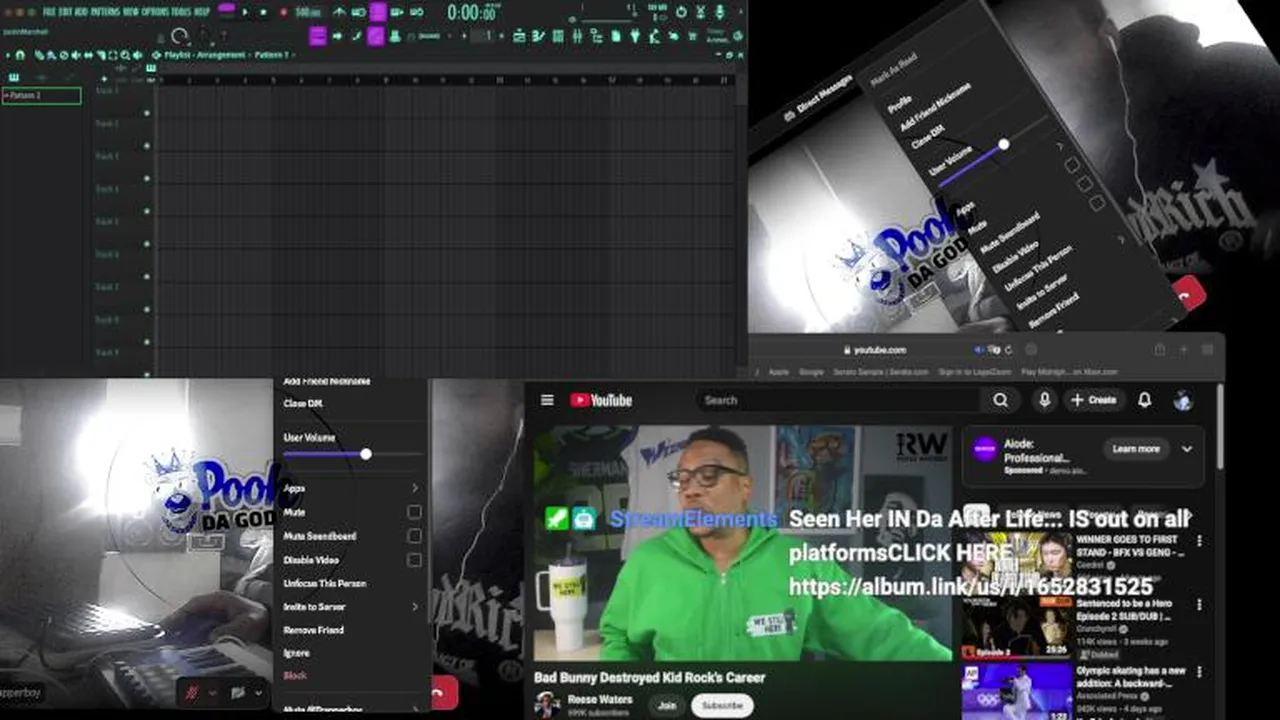Toggle FL Studio pattern/song mode switch
The height and width of the screenshot is (720, 1280).
(227, 12)
